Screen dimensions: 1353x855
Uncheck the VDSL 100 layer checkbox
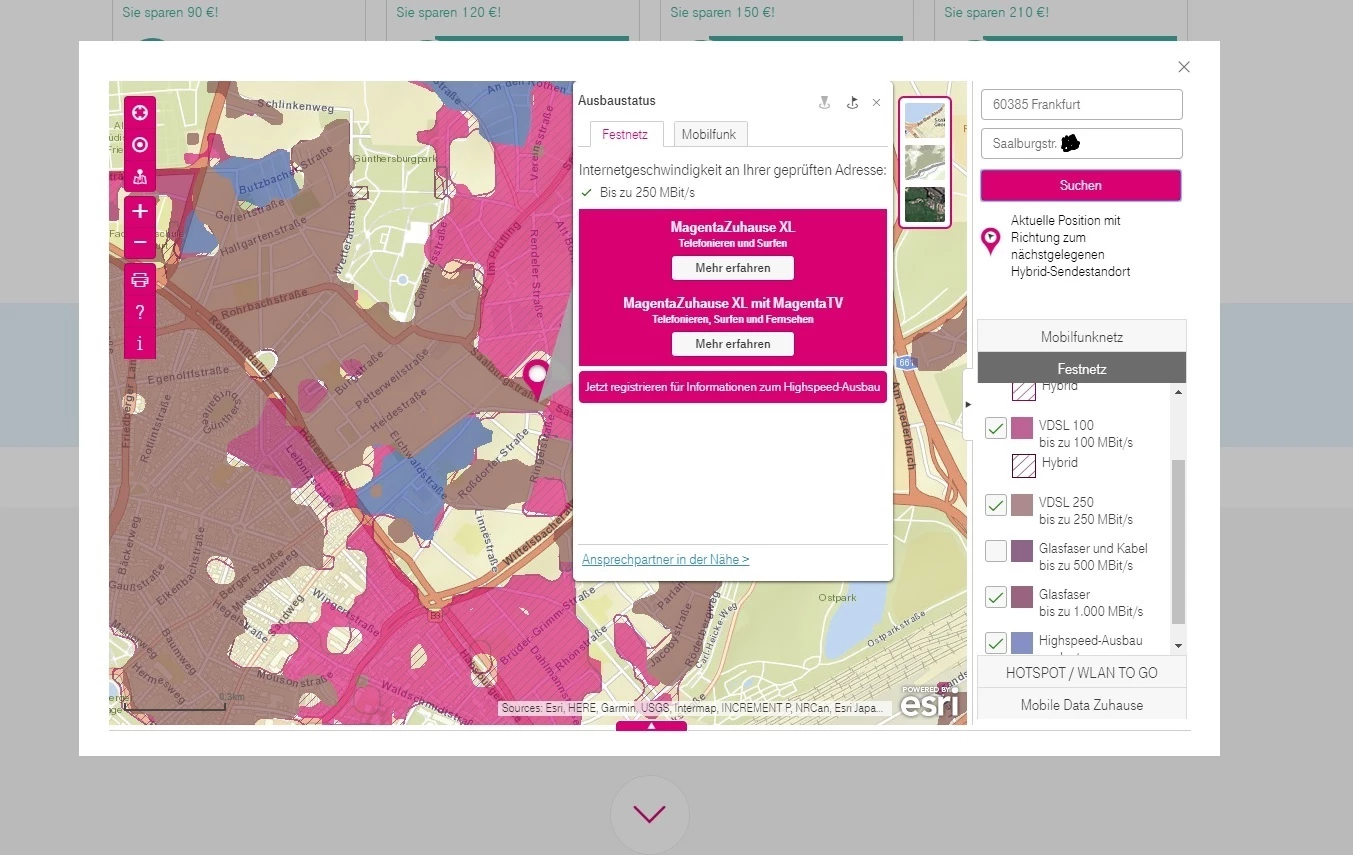pyautogui.click(x=996, y=428)
